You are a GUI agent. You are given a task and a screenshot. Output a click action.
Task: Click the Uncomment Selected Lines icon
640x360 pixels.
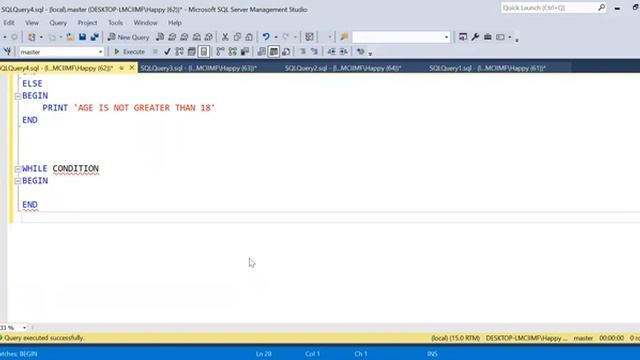pyautogui.click(x=314, y=52)
